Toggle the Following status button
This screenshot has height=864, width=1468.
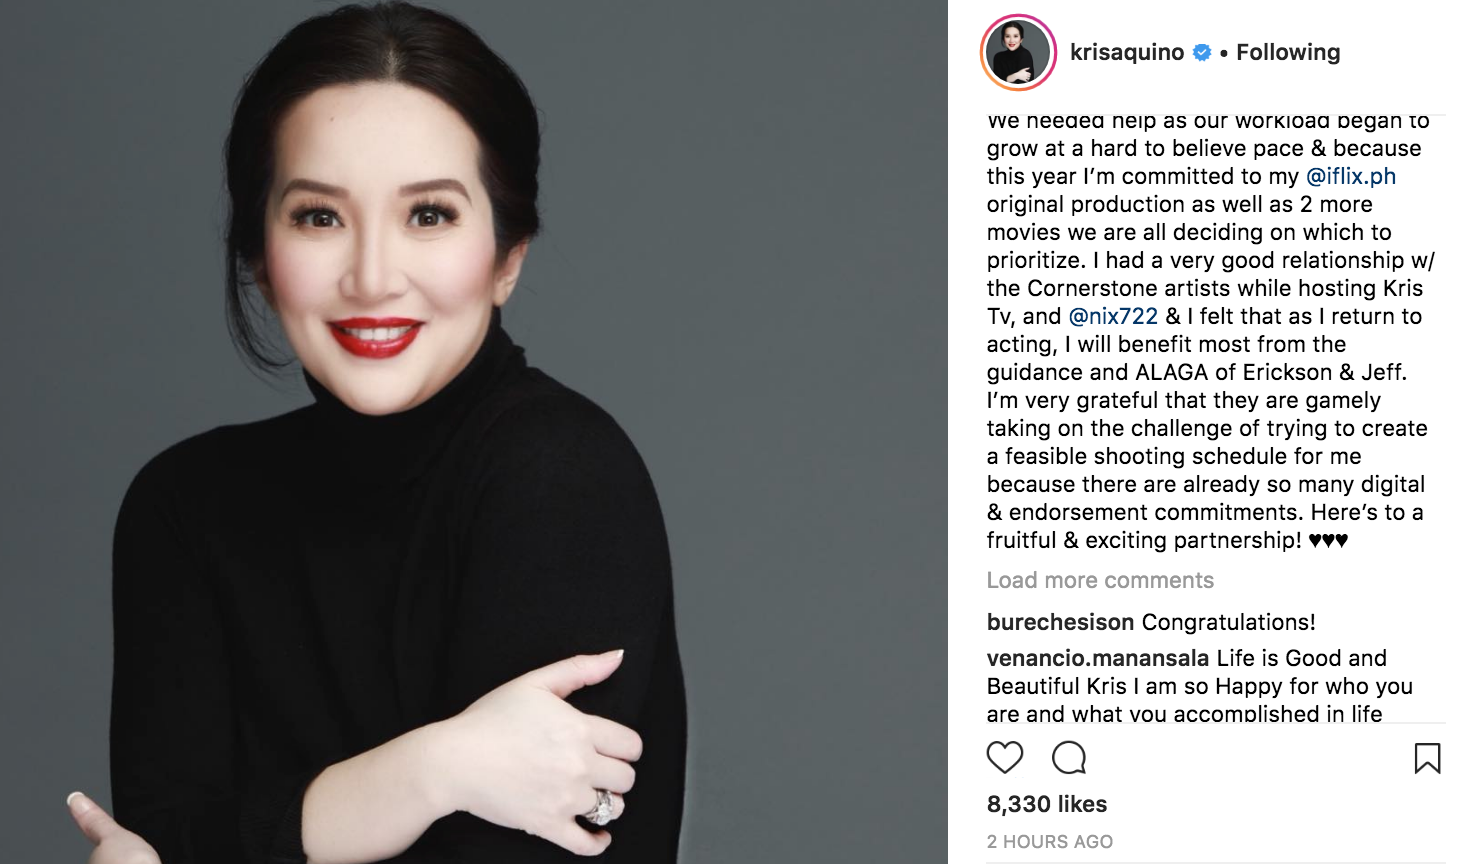pos(1288,52)
